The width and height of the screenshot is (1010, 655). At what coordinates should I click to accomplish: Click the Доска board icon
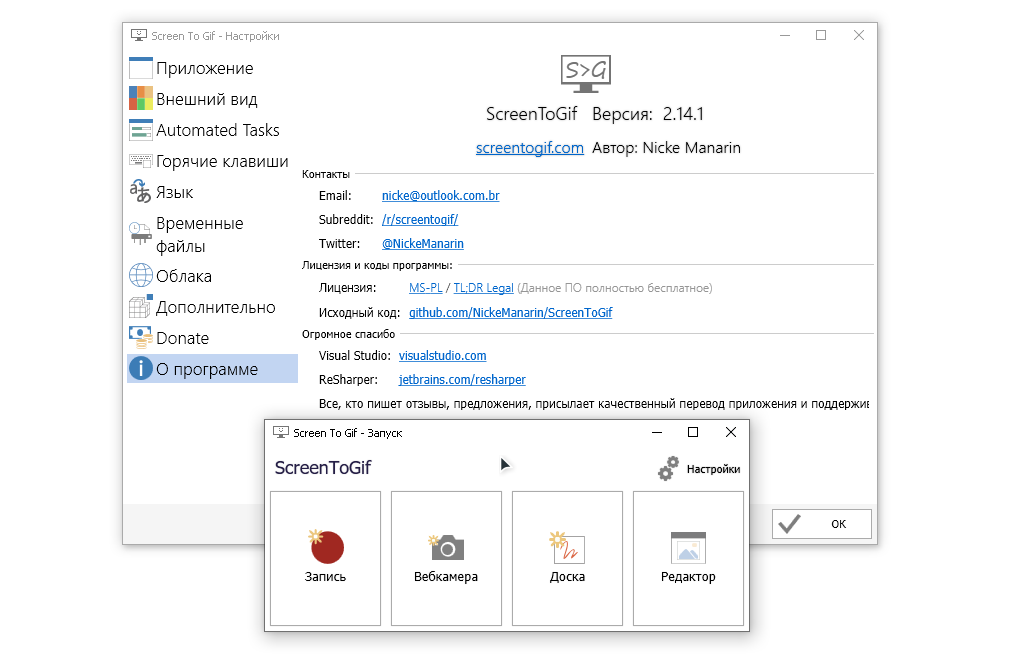(x=567, y=547)
